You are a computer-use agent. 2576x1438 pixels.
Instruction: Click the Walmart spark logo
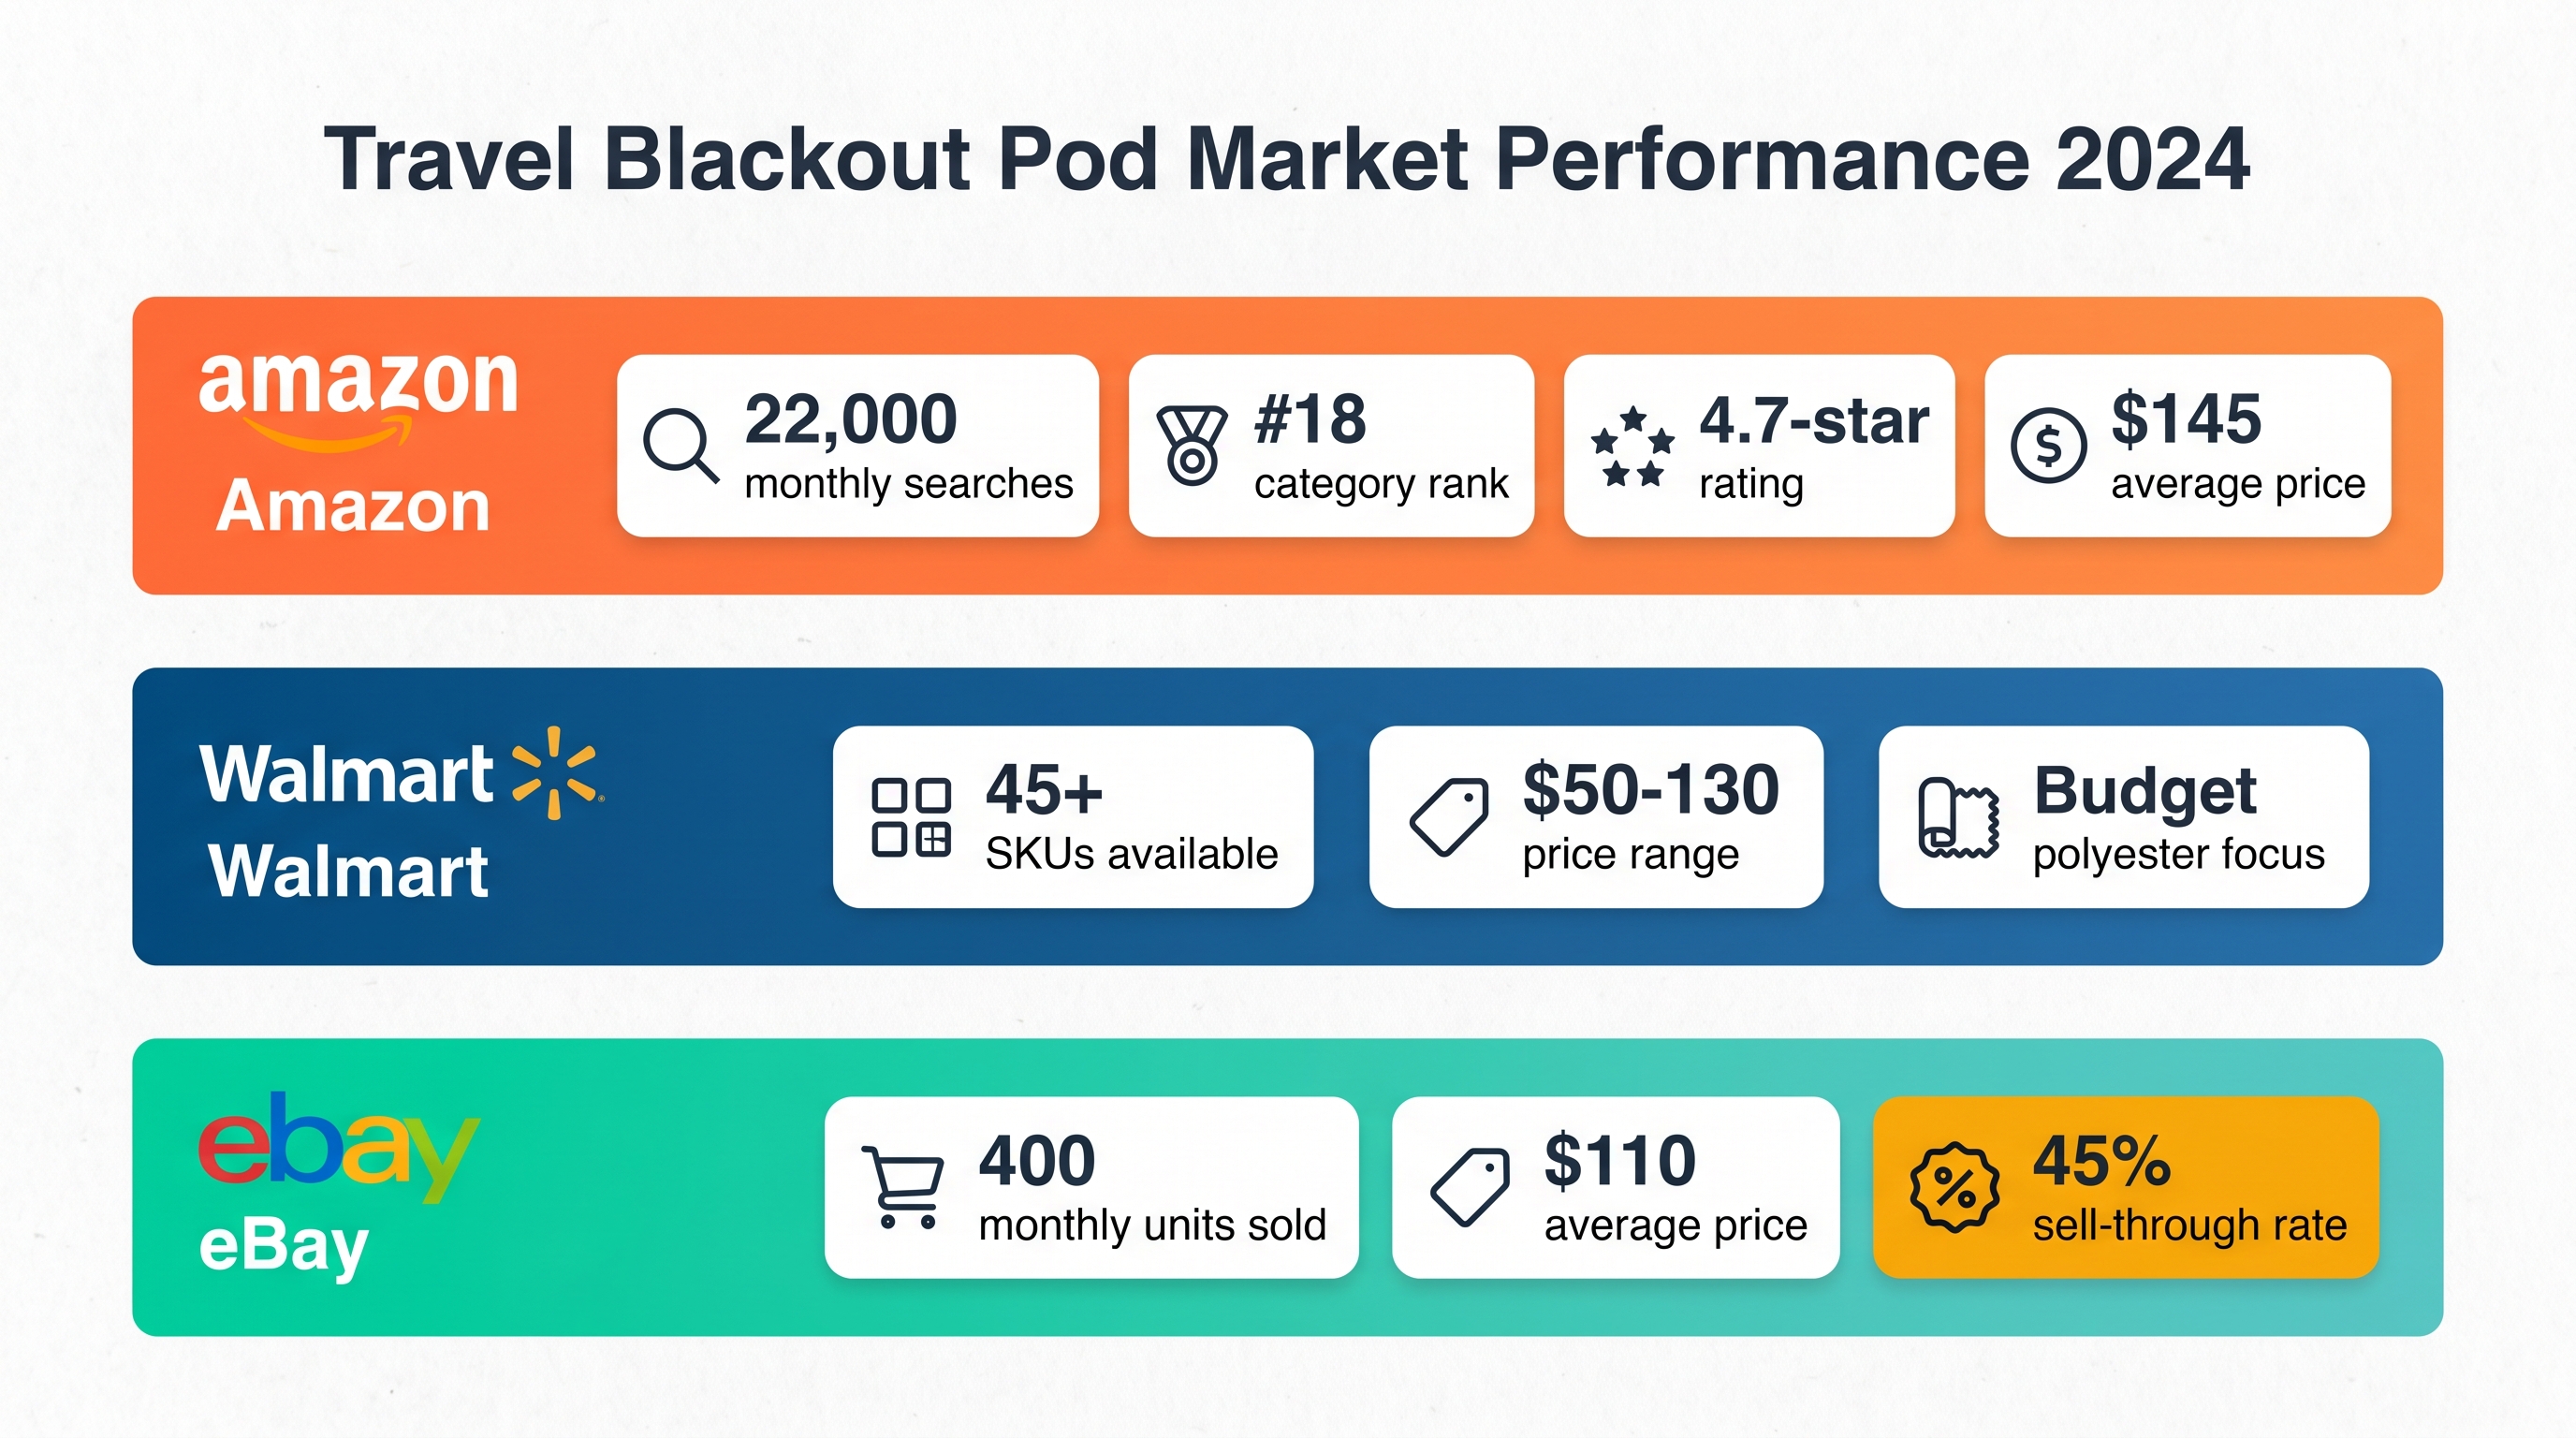tap(555, 773)
